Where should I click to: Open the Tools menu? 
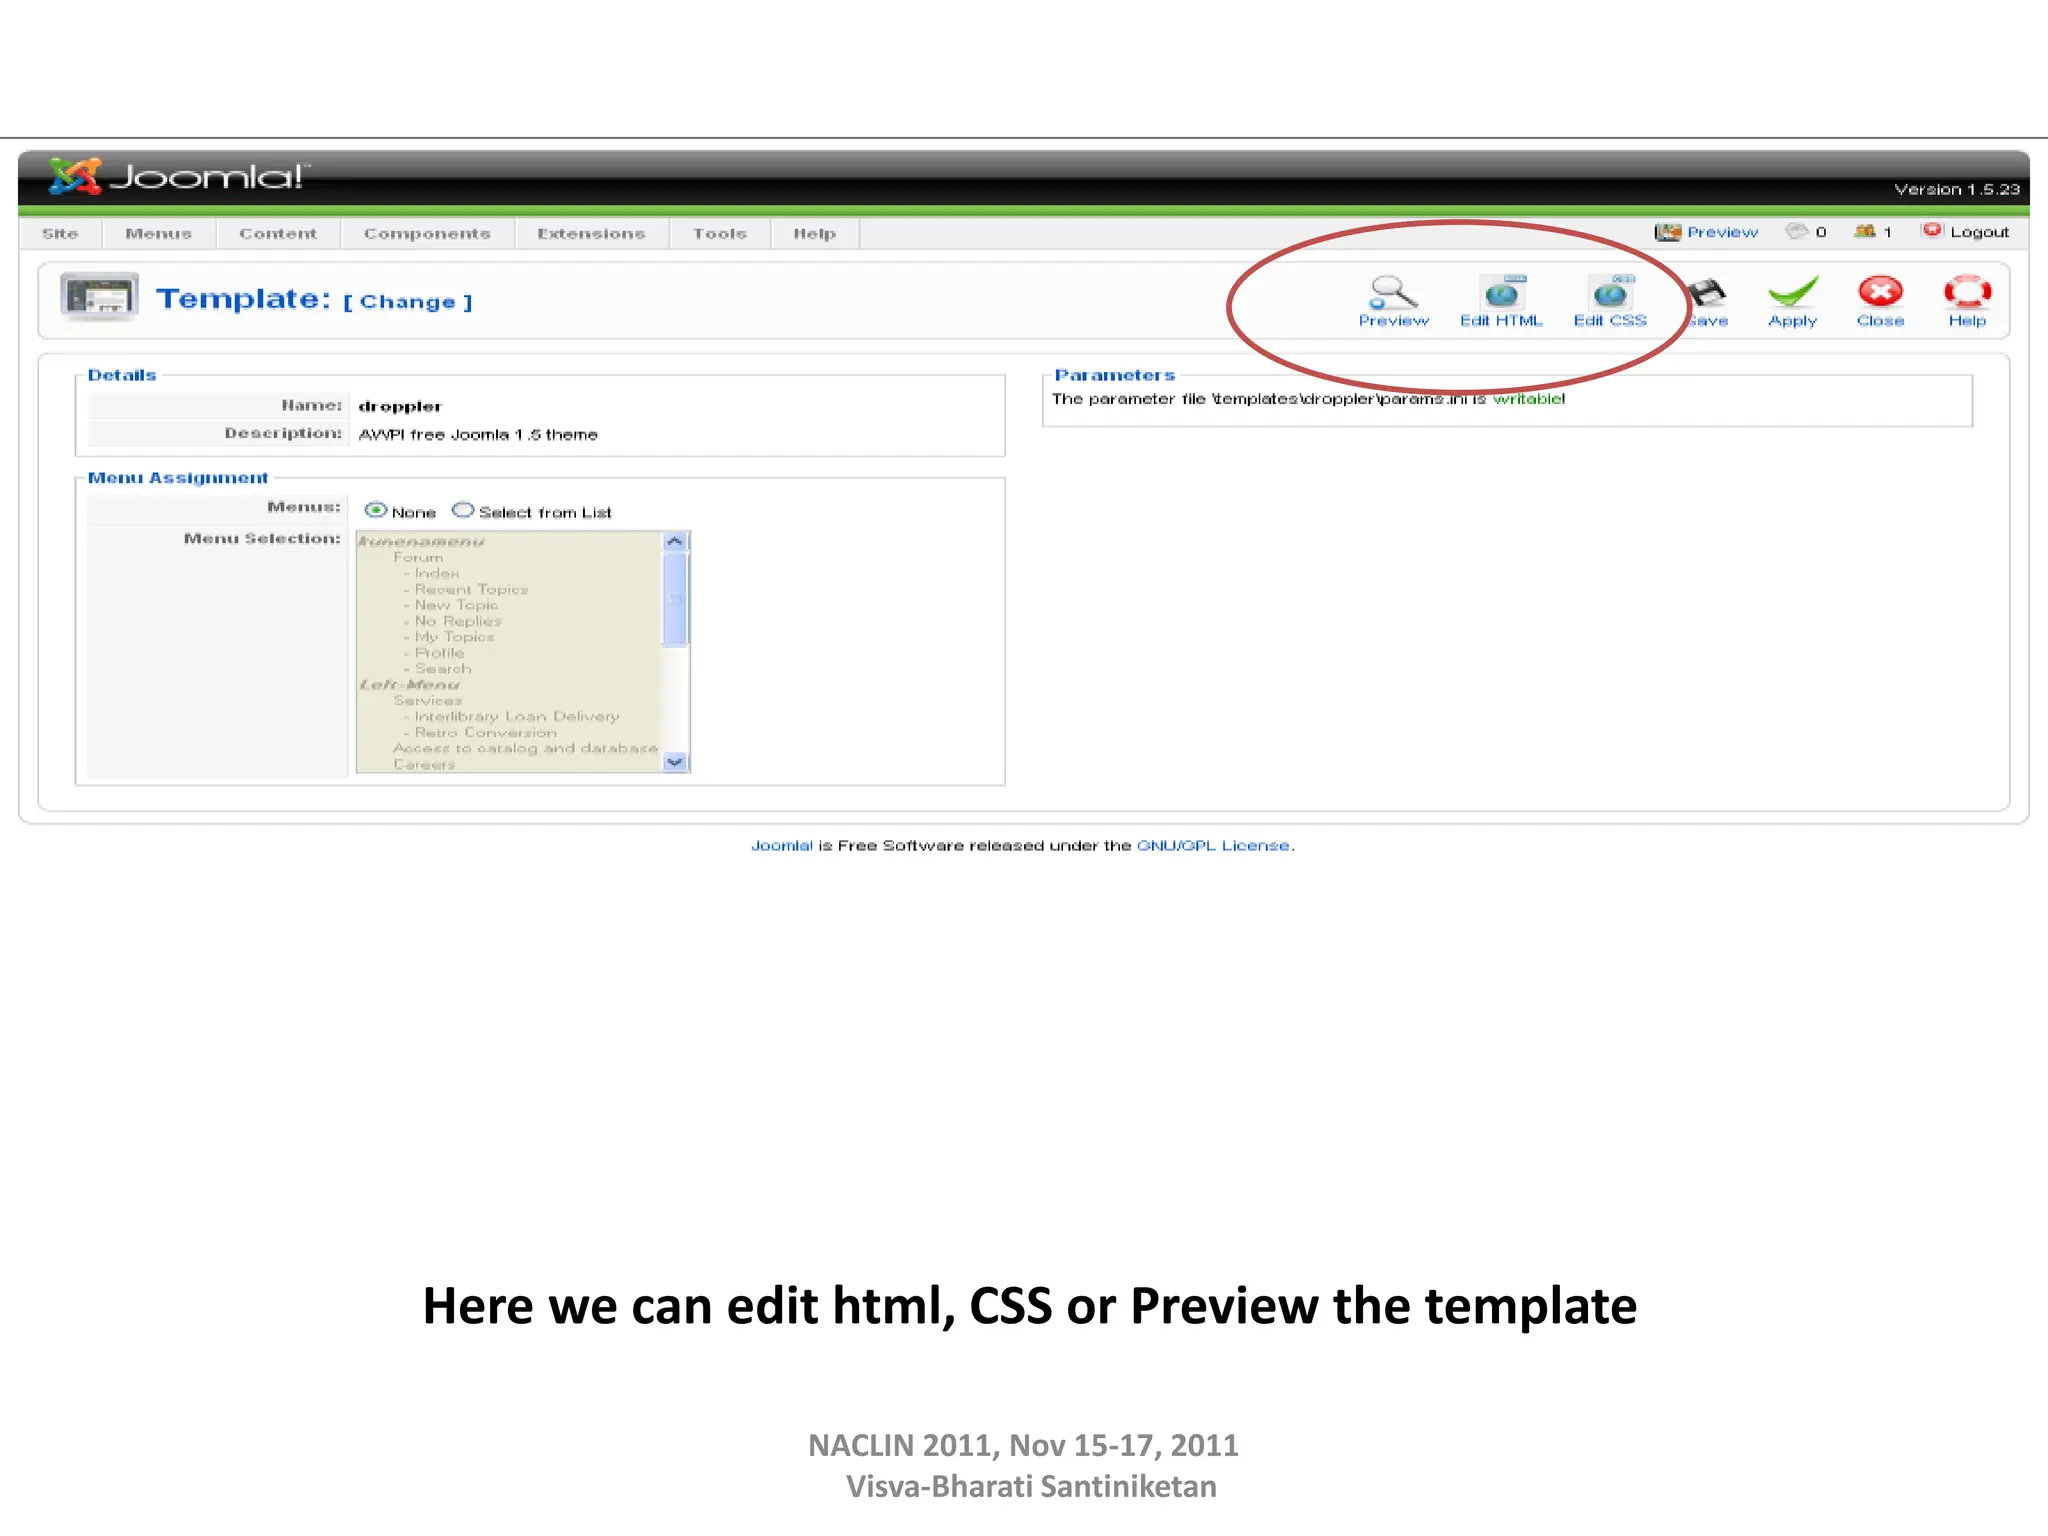[720, 234]
